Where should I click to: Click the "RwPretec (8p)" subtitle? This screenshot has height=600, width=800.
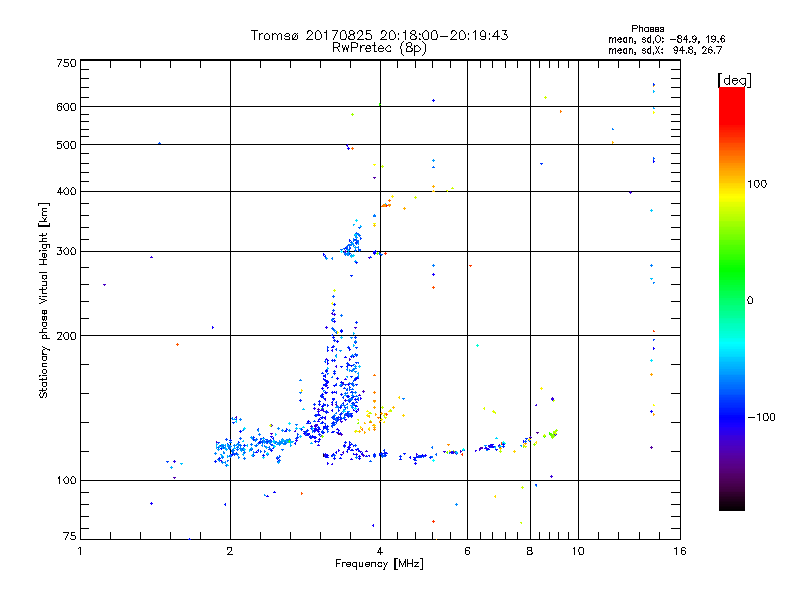(x=379, y=48)
